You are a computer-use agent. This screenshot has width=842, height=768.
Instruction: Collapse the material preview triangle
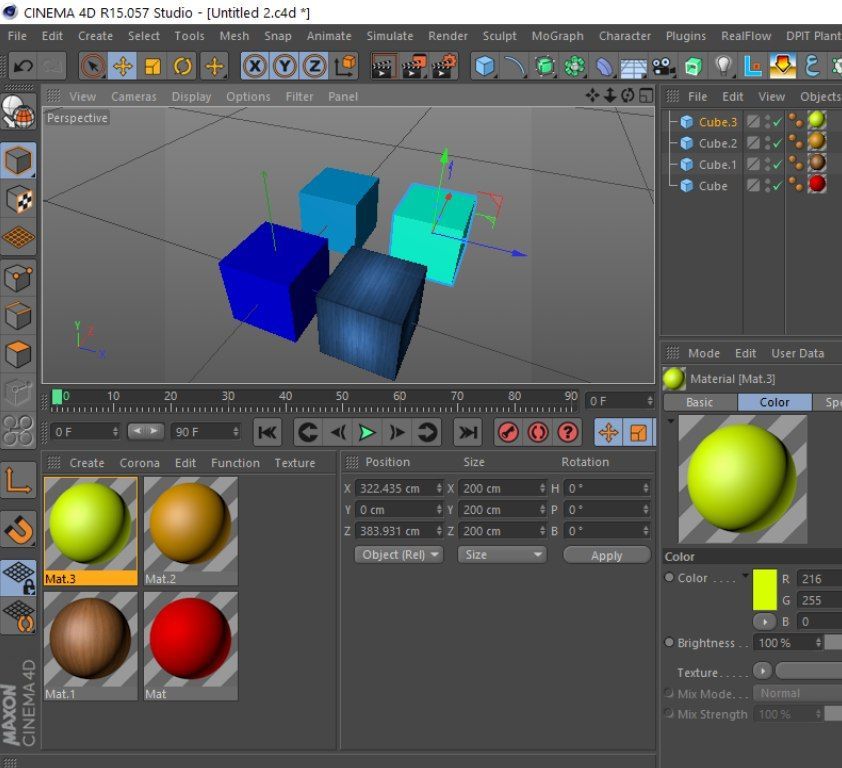[x=670, y=421]
